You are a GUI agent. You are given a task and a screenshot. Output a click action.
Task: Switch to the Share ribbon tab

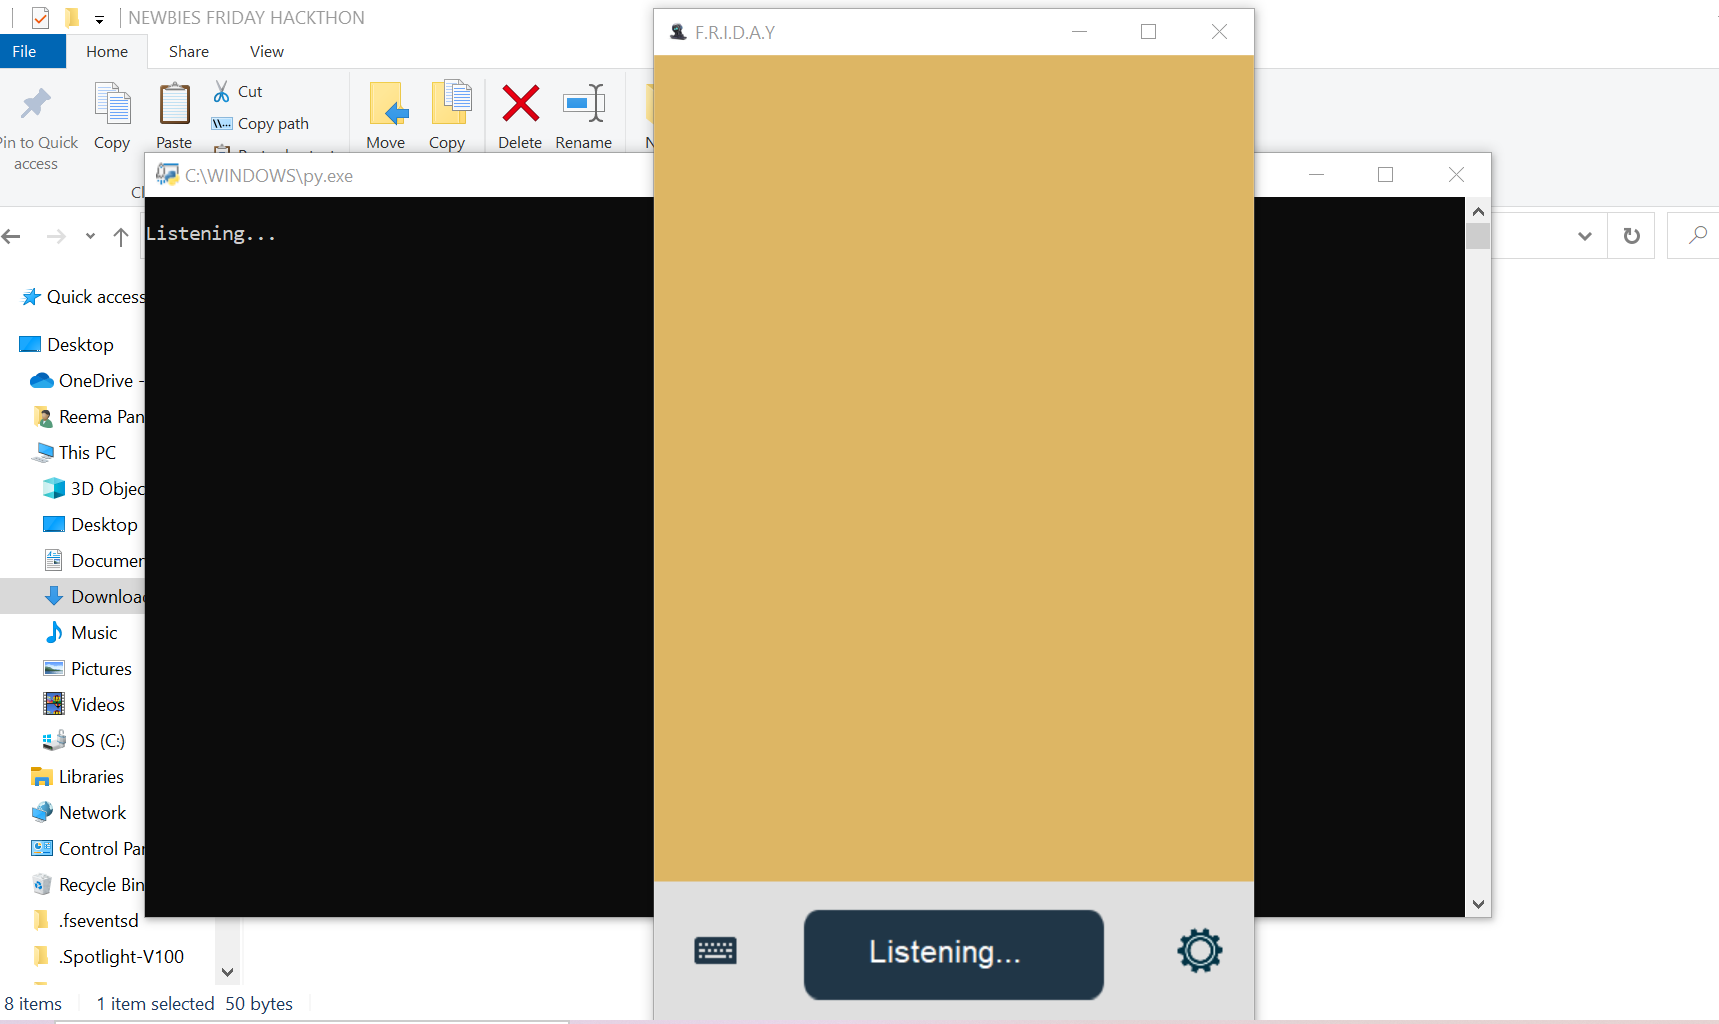click(189, 52)
